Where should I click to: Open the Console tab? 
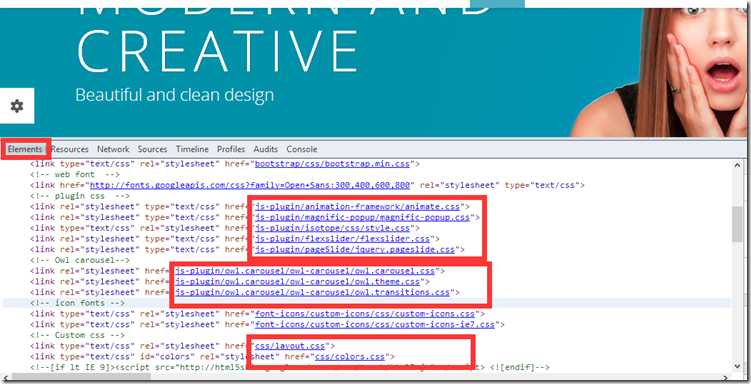tap(302, 149)
